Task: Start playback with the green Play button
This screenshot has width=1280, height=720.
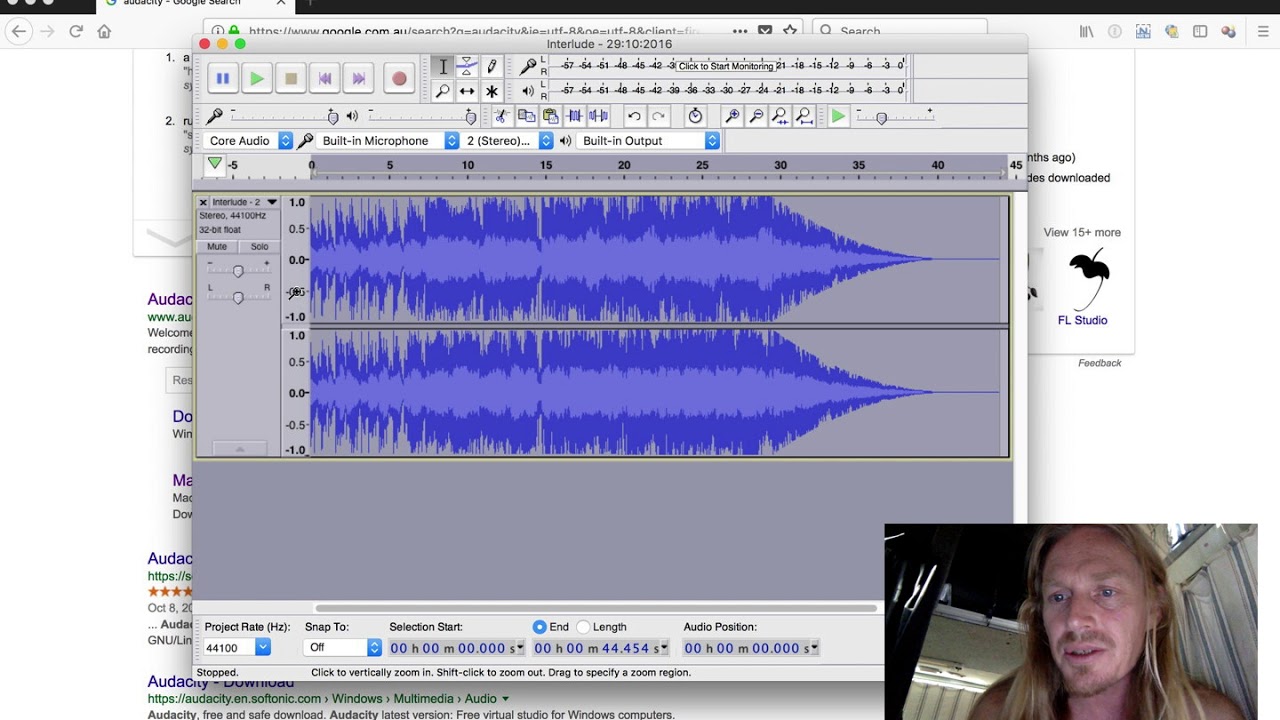Action: click(257, 78)
